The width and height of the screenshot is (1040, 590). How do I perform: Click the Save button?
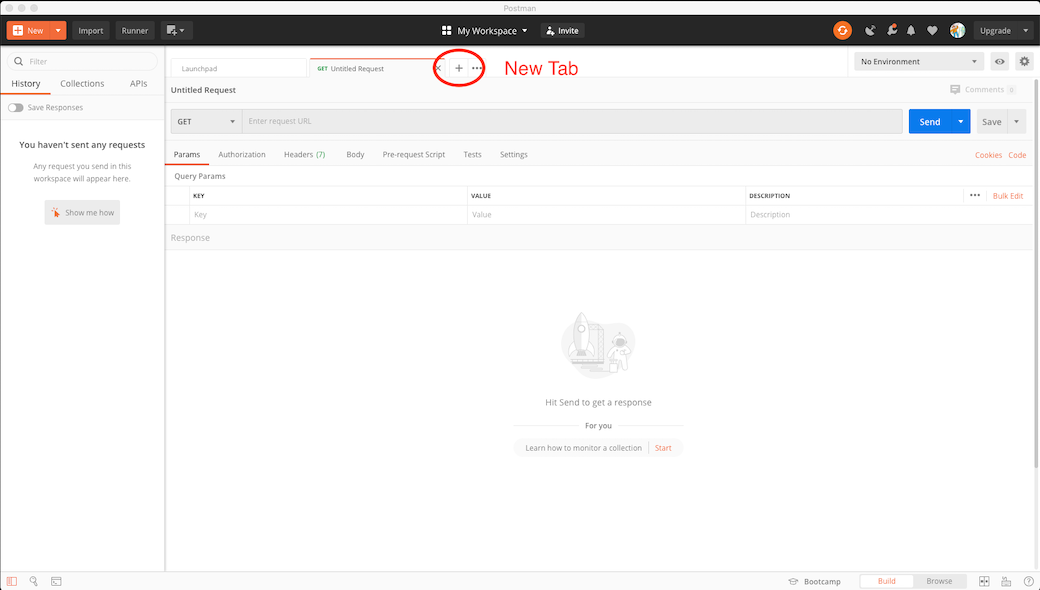pos(992,121)
